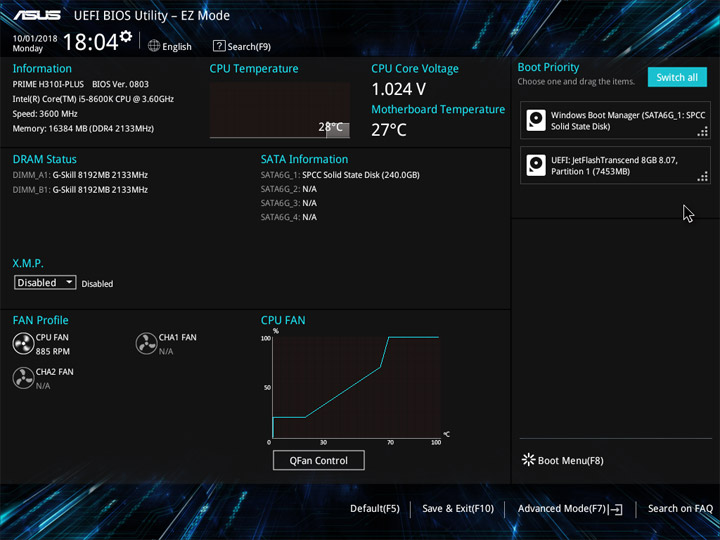Screen dimensions: 720x540
Task: Click Speed: 3600 MHz text
Action: [x=45, y=113]
